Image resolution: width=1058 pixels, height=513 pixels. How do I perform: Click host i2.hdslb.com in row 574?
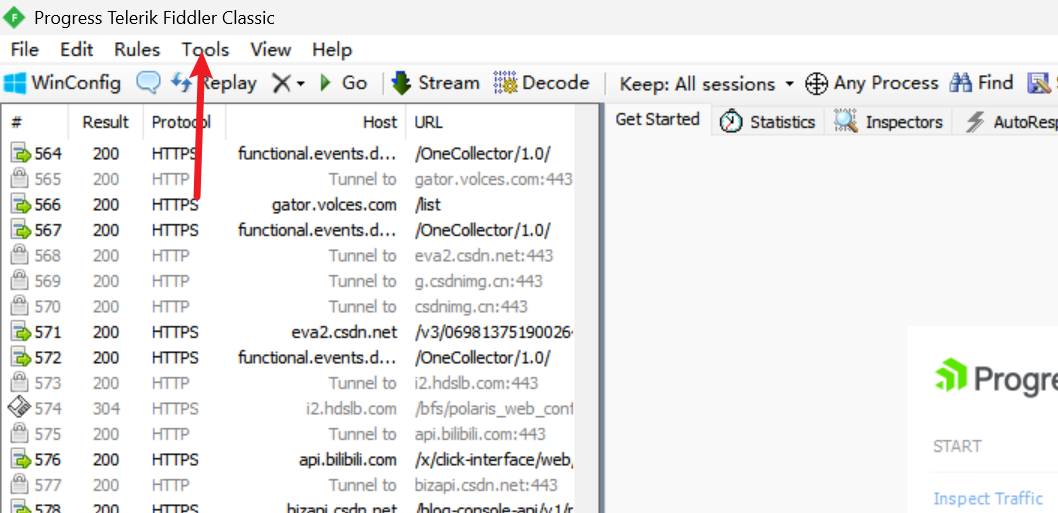coord(350,408)
